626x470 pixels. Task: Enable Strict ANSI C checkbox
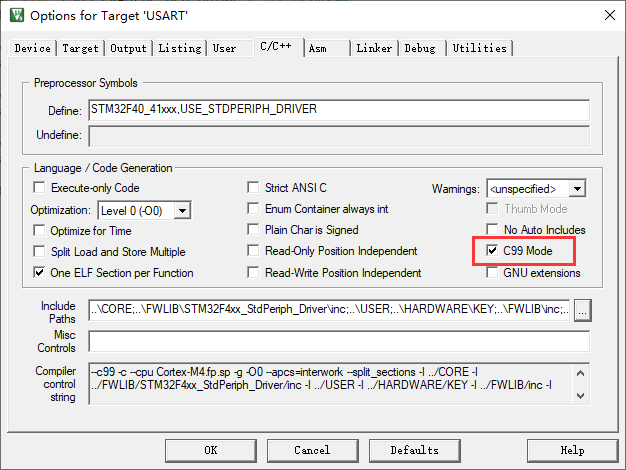(255, 188)
